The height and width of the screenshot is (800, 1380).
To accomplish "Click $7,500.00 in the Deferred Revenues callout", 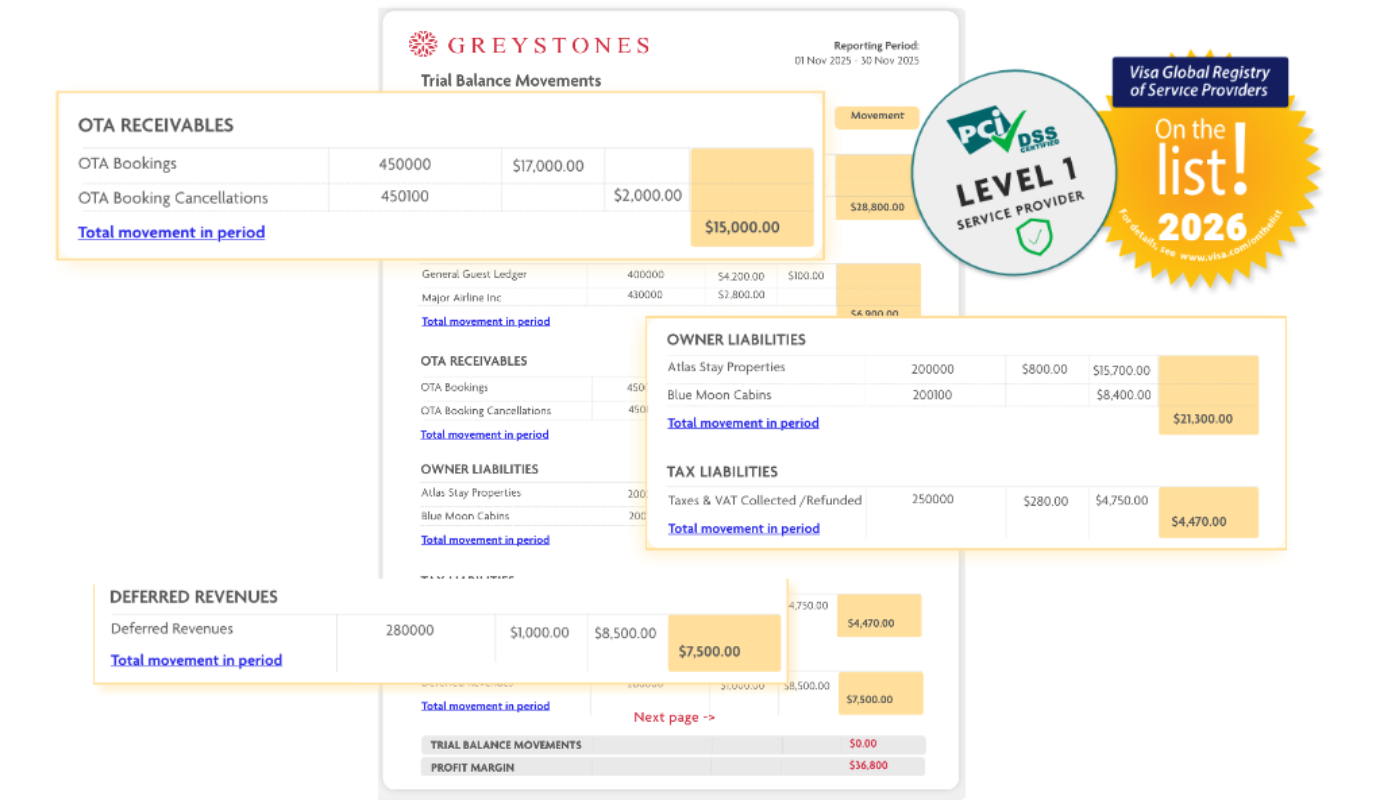I will point(709,651).
